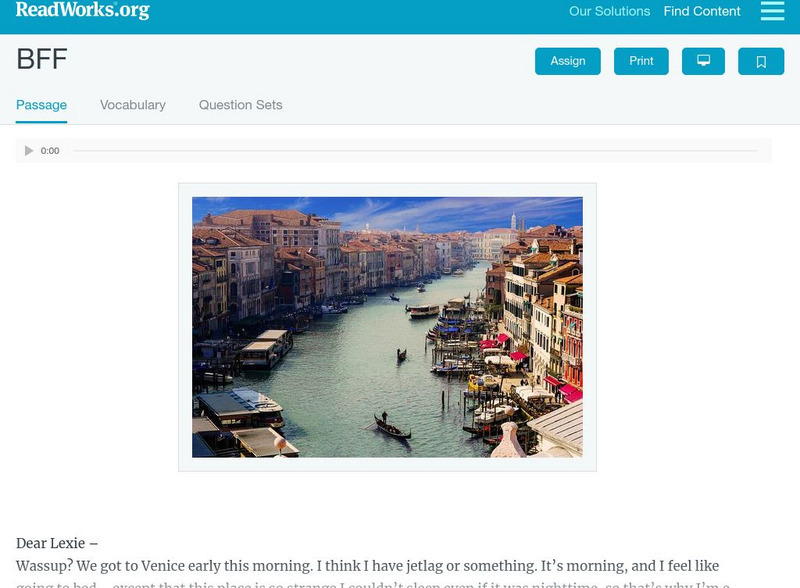Click the projector/monitor view icon button
The image size is (800, 588).
click(703, 61)
